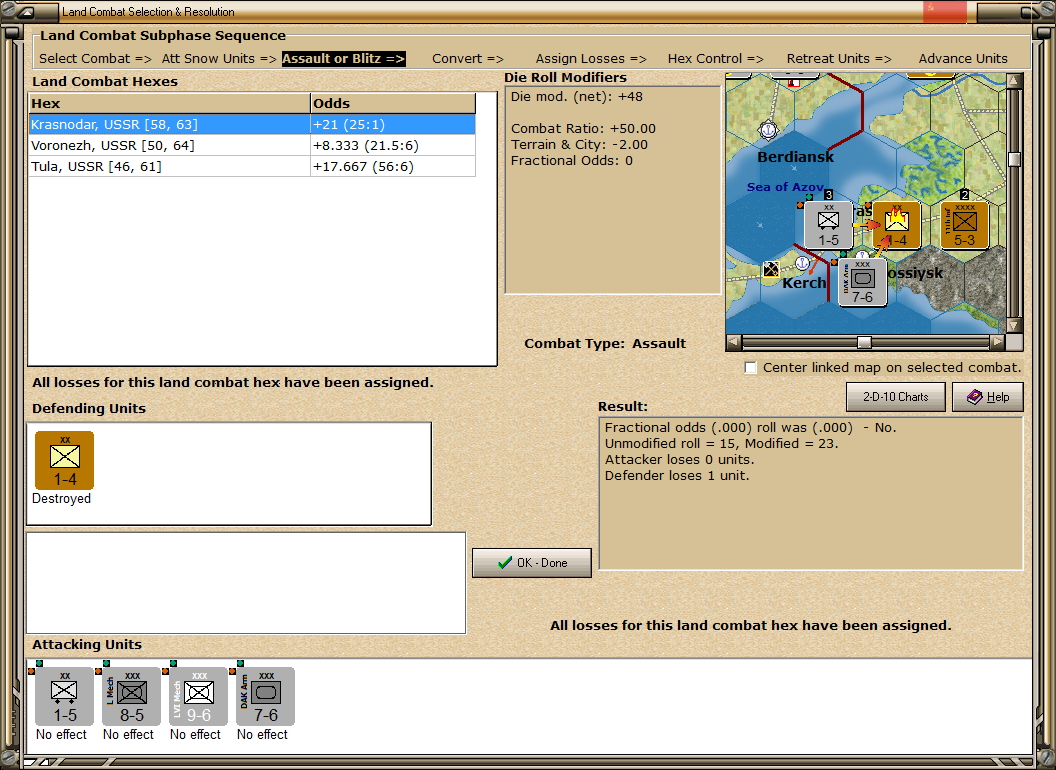1056x770 pixels.
Task: Click the Convert => subphase label
Action: tap(467, 59)
